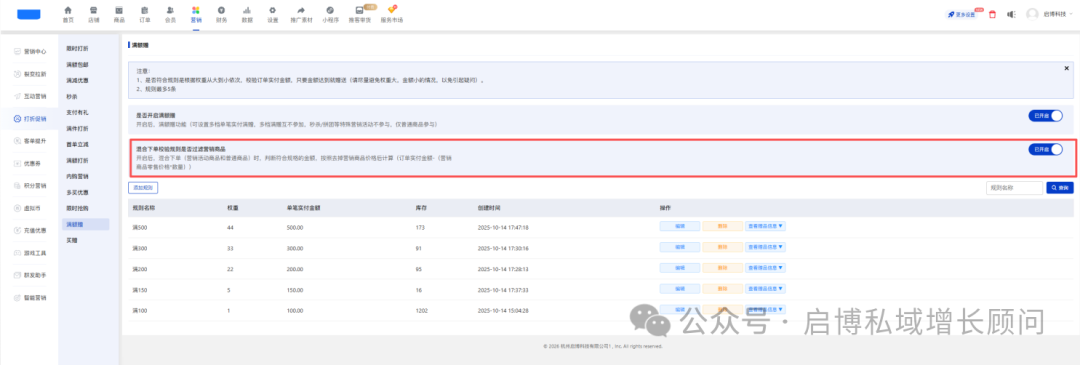The image size is (1080, 365).
Task: Open 优惠券 in the left sidebar
Action: (x=28, y=163)
